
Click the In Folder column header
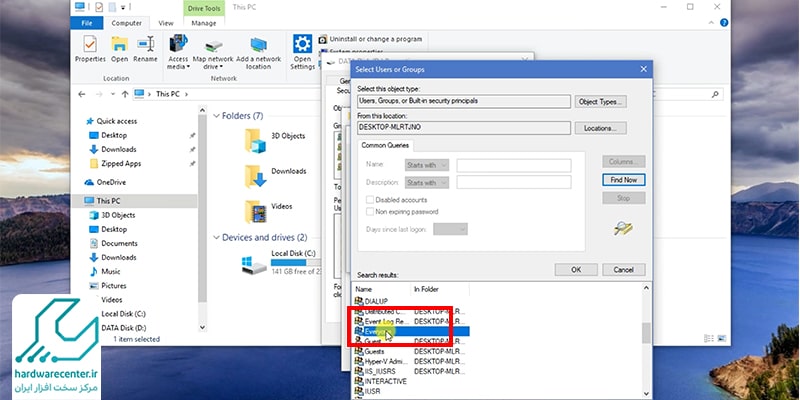click(x=440, y=289)
